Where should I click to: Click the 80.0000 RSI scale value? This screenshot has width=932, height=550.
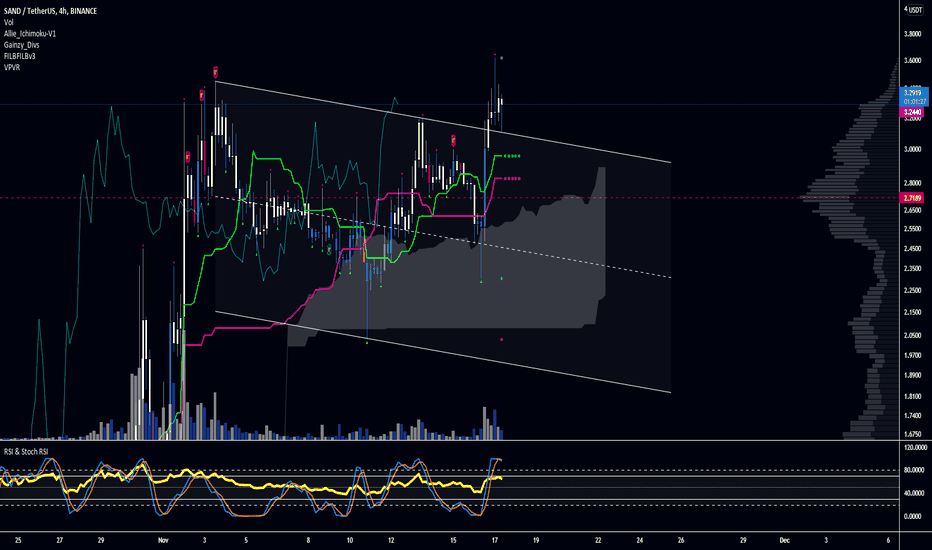tap(914, 470)
